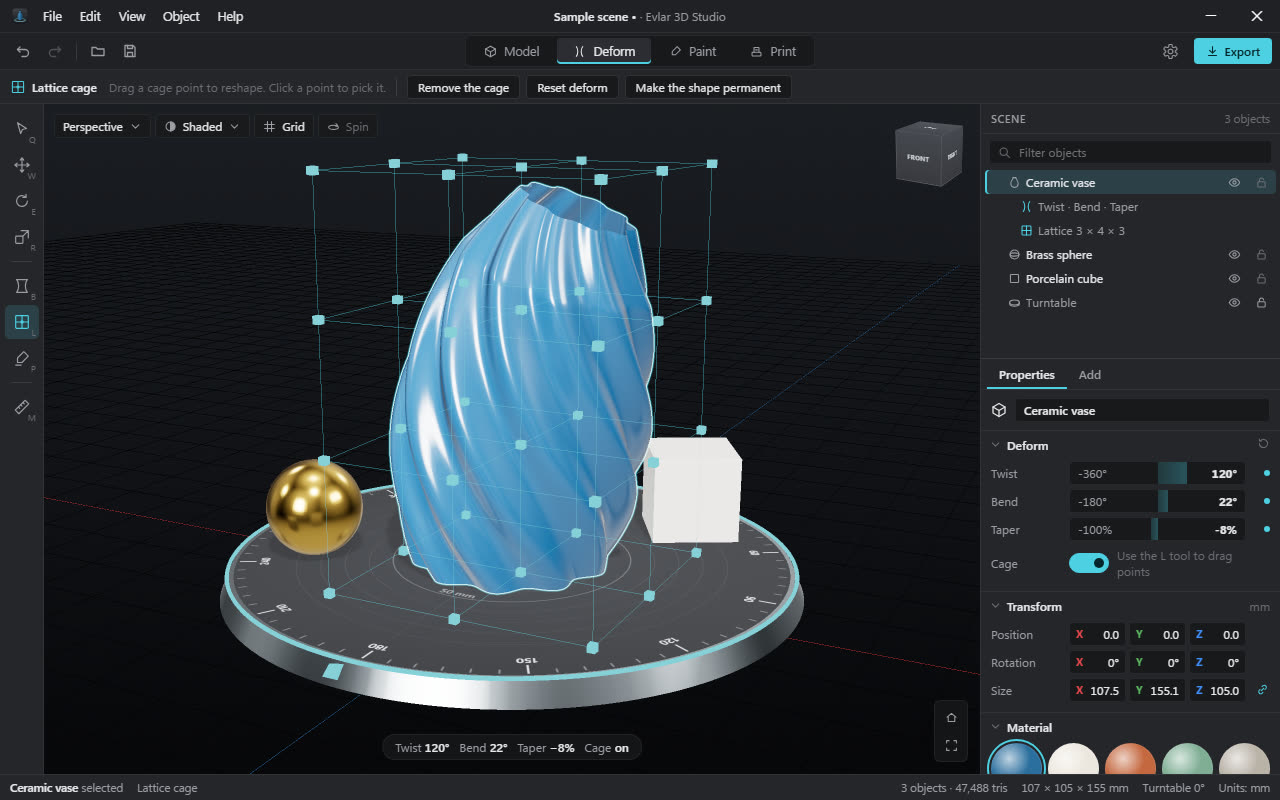Toggle visibility of the Porcelain cube
The width and height of the screenshot is (1280, 800).
click(x=1234, y=279)
